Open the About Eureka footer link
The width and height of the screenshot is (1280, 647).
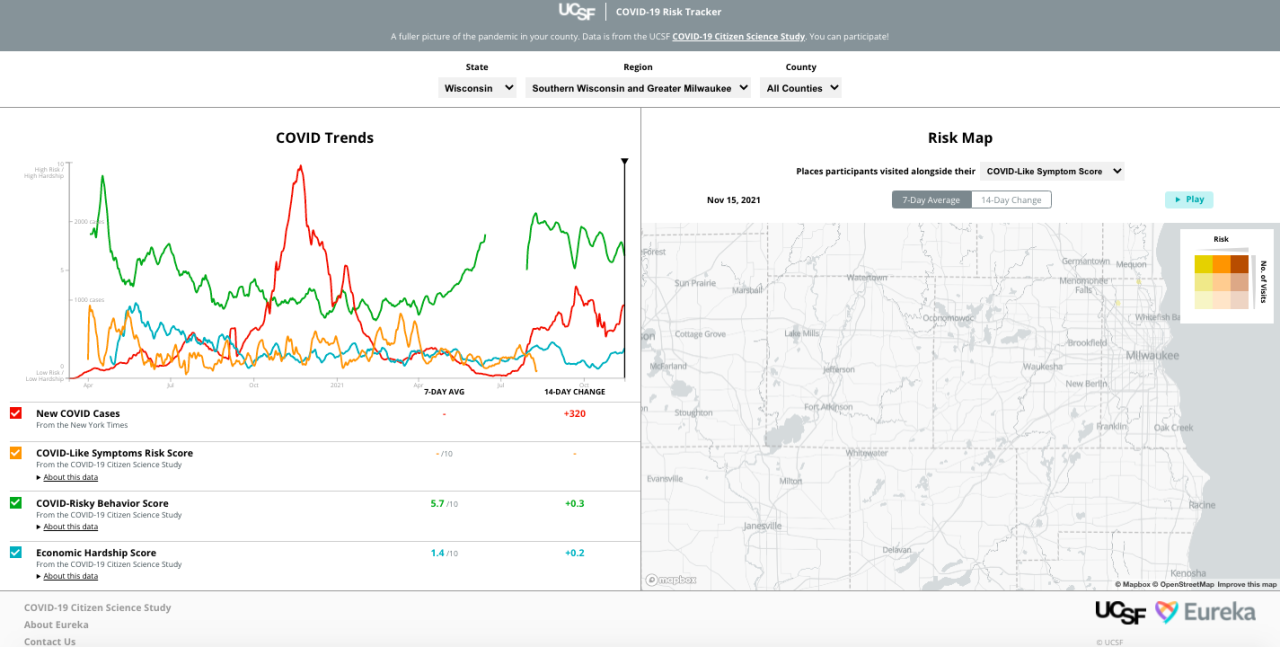tap(58, 625)
